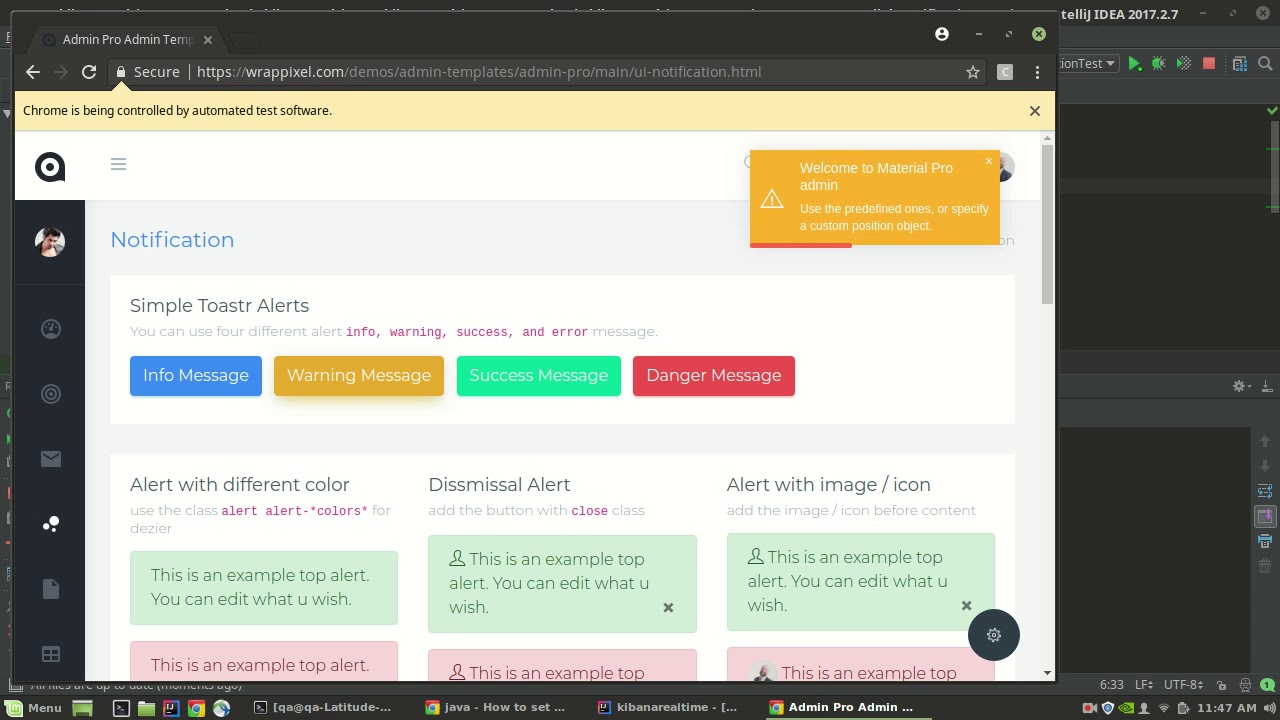
Task: Open file manager folder in taskbar
Action: (x=146, y=708)
